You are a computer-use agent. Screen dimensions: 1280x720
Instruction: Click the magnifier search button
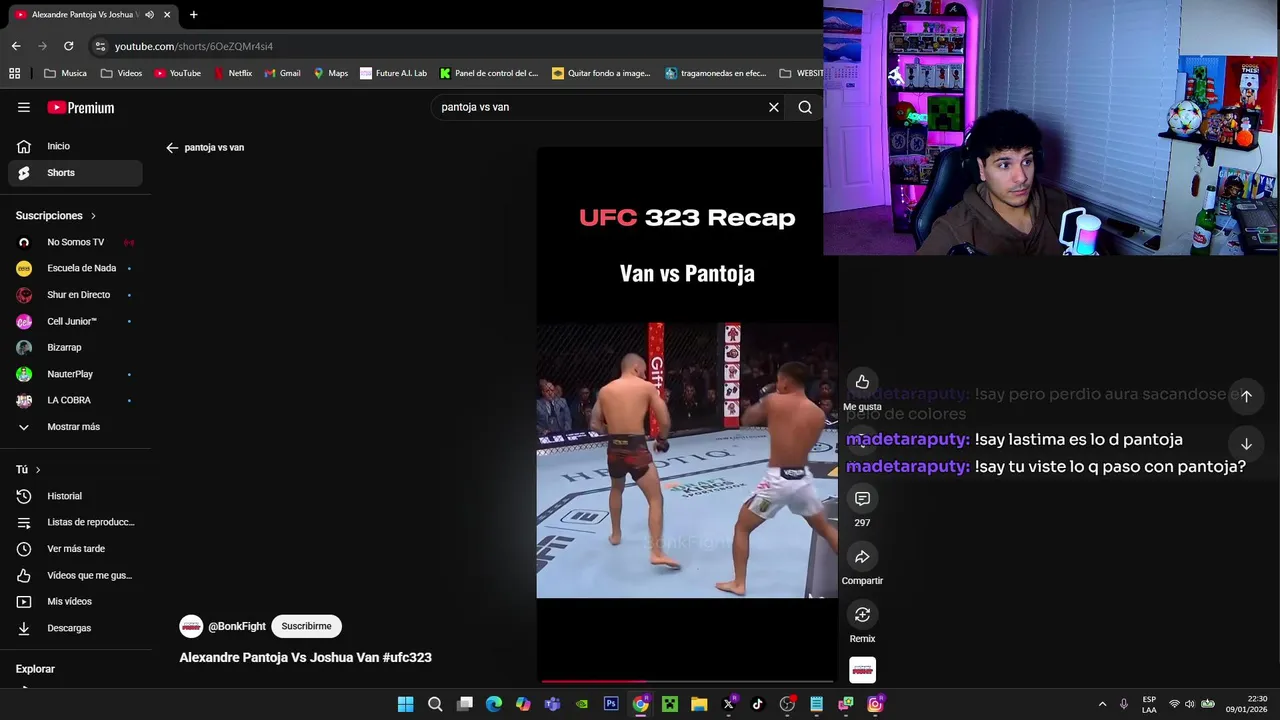(x=805, y=107)
